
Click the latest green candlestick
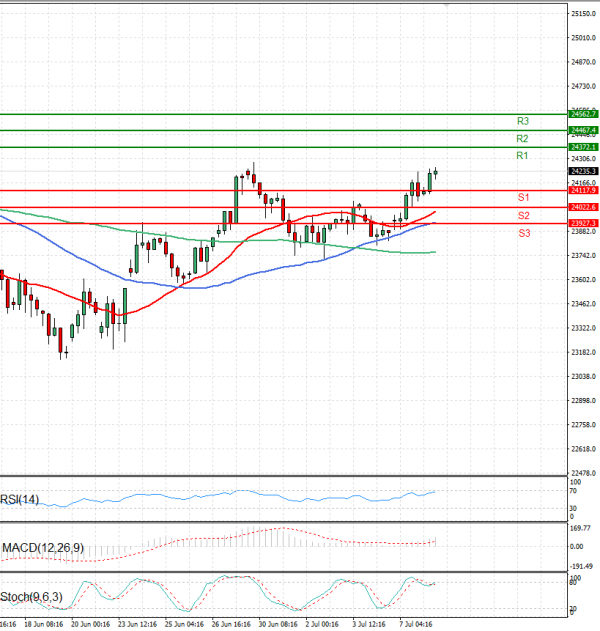pos(435,173)
